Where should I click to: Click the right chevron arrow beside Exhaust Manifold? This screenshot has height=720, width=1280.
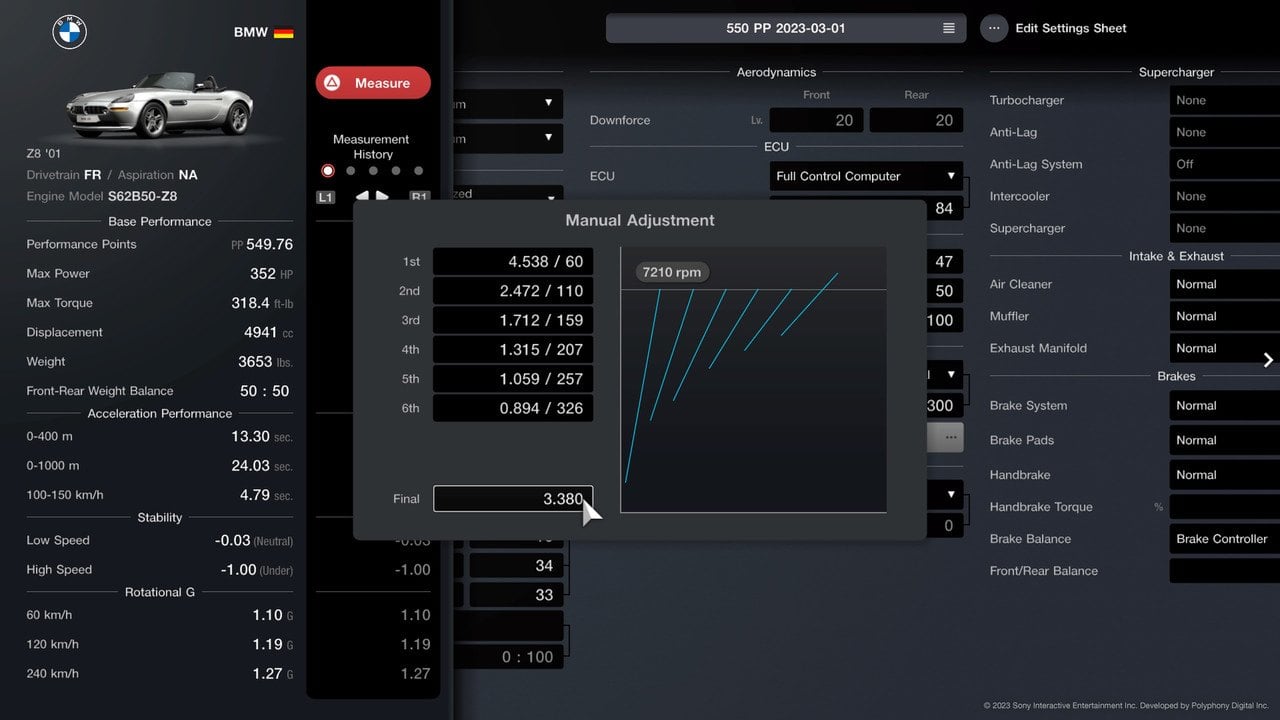click(1268, 360)
